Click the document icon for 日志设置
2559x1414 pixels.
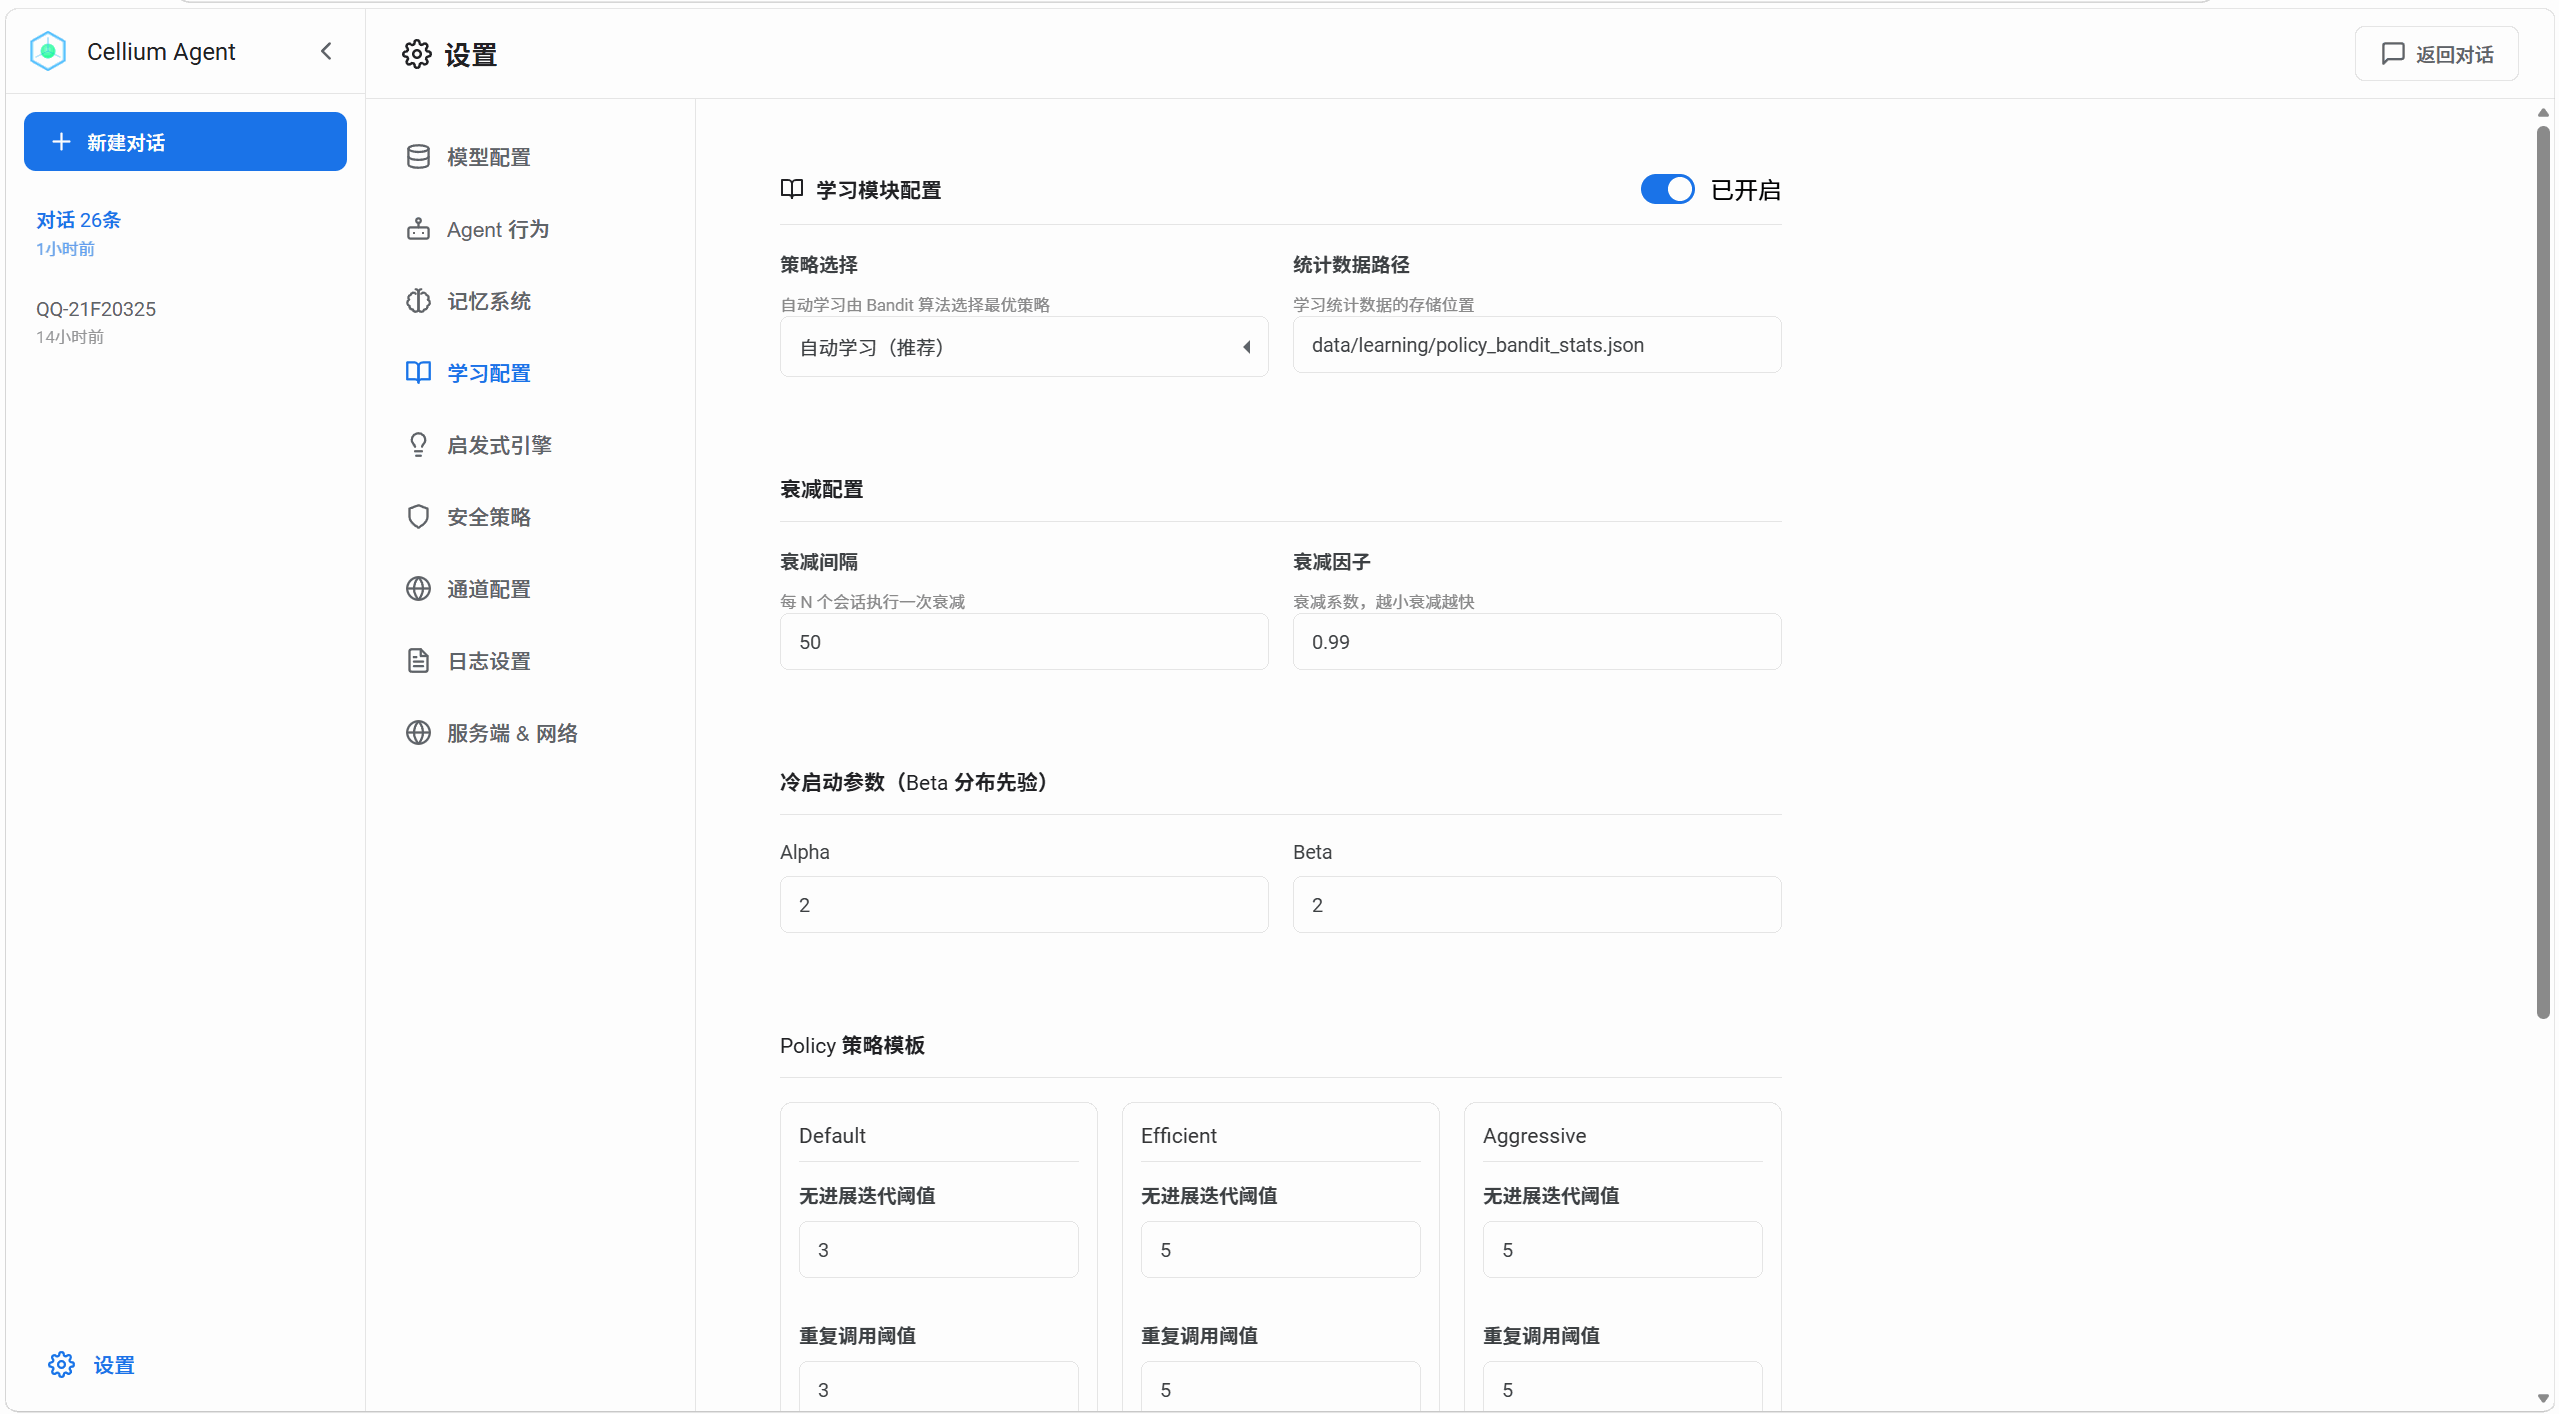(x=418, y=661)
